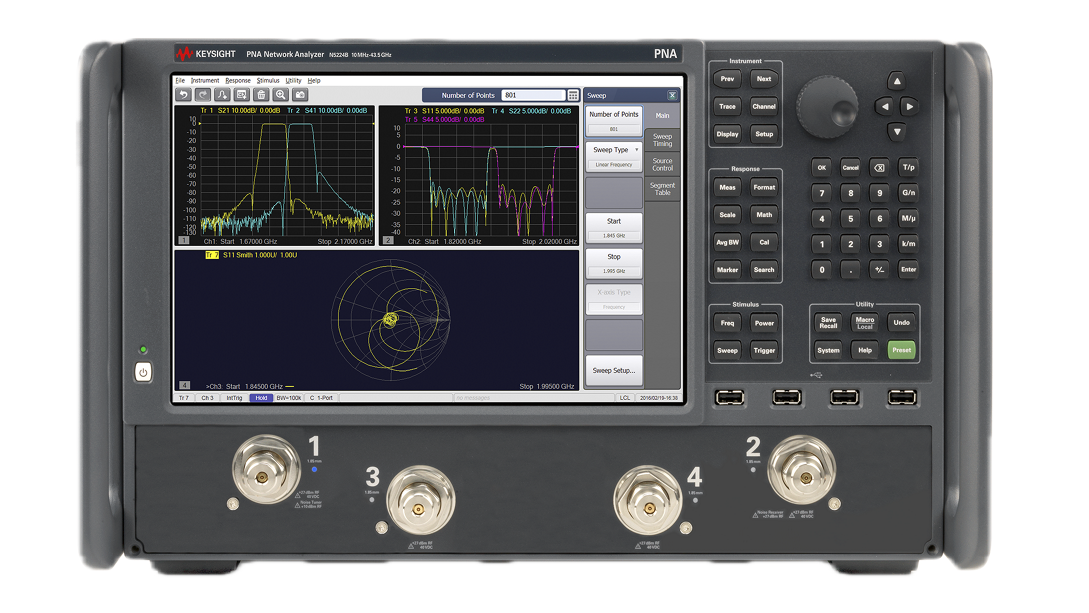The image size is (1089, 613).
Task: Click the trash delete toolbar icon
Action: tap(261, 95)
